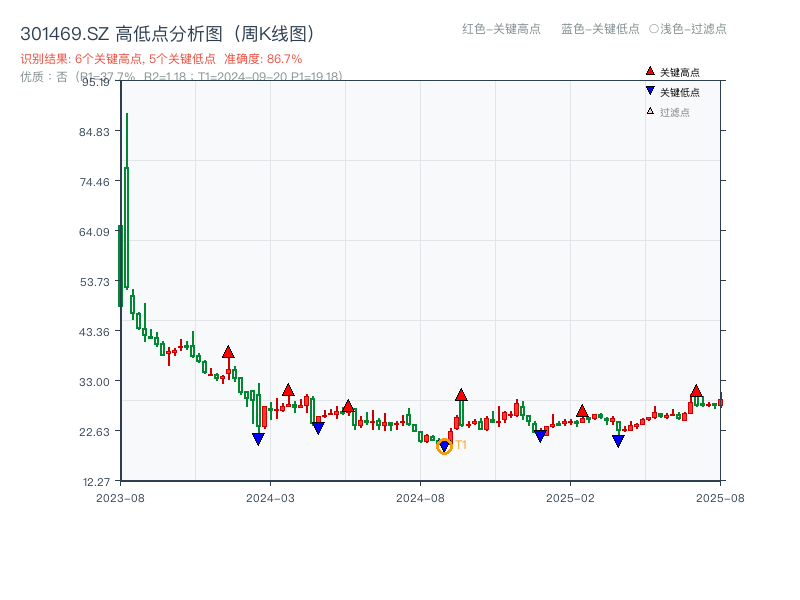Click the orange circled T1 filter point marker
The width and height of the screenshot is (800, 600).
[445, 447]
